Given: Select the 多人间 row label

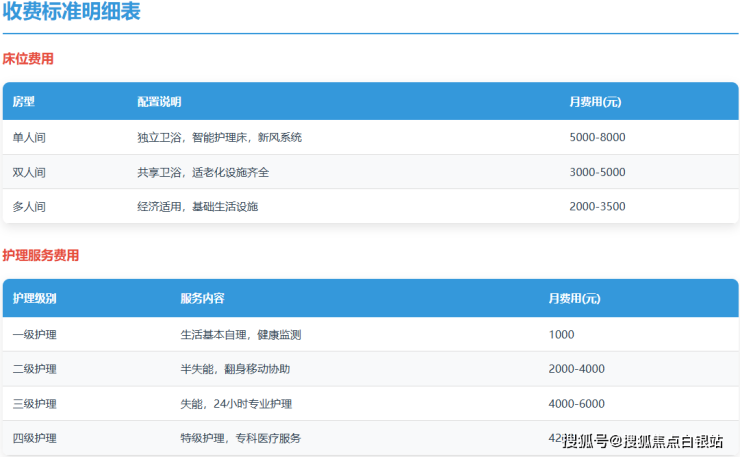Looking at the screenshot, I should (x=29, y=206).
